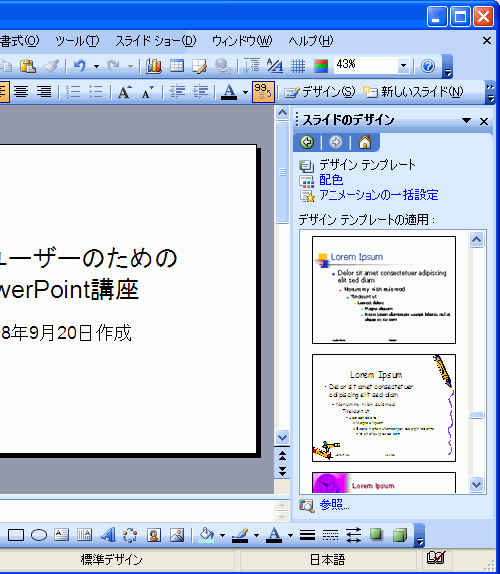Toggle the highlighted 99 formatting toolbar button
The height and width of the screenshot is (574, 500).
(263, 92)
